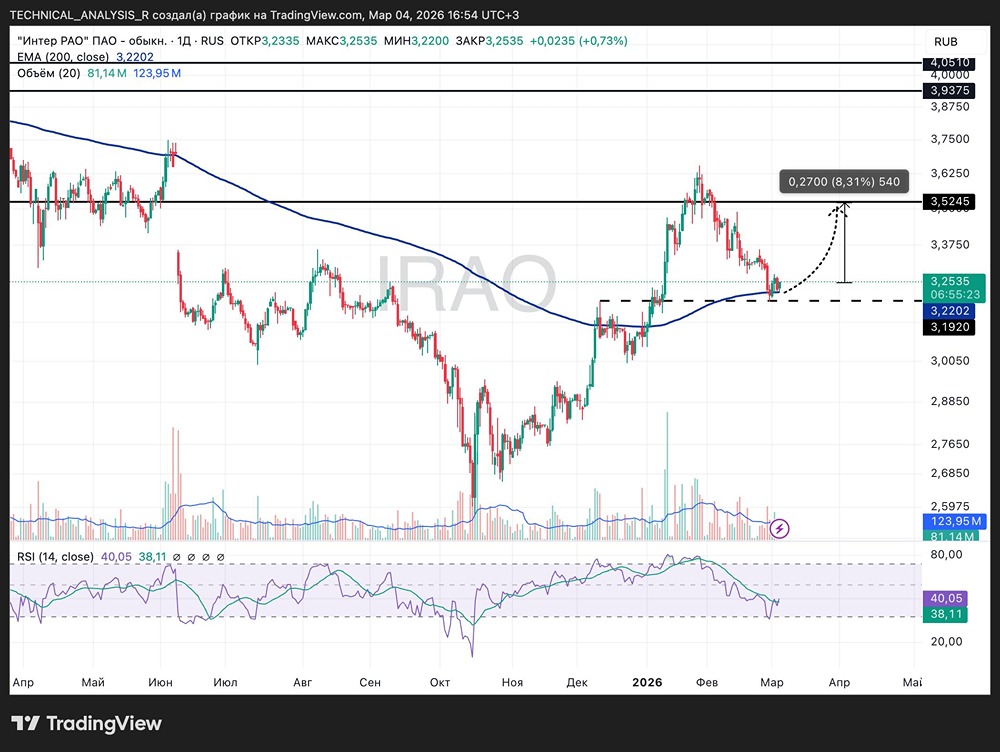Screen dimensions: 1000x752
Task: Click the 80,00 RSI scale label
Action: [946, 554]
